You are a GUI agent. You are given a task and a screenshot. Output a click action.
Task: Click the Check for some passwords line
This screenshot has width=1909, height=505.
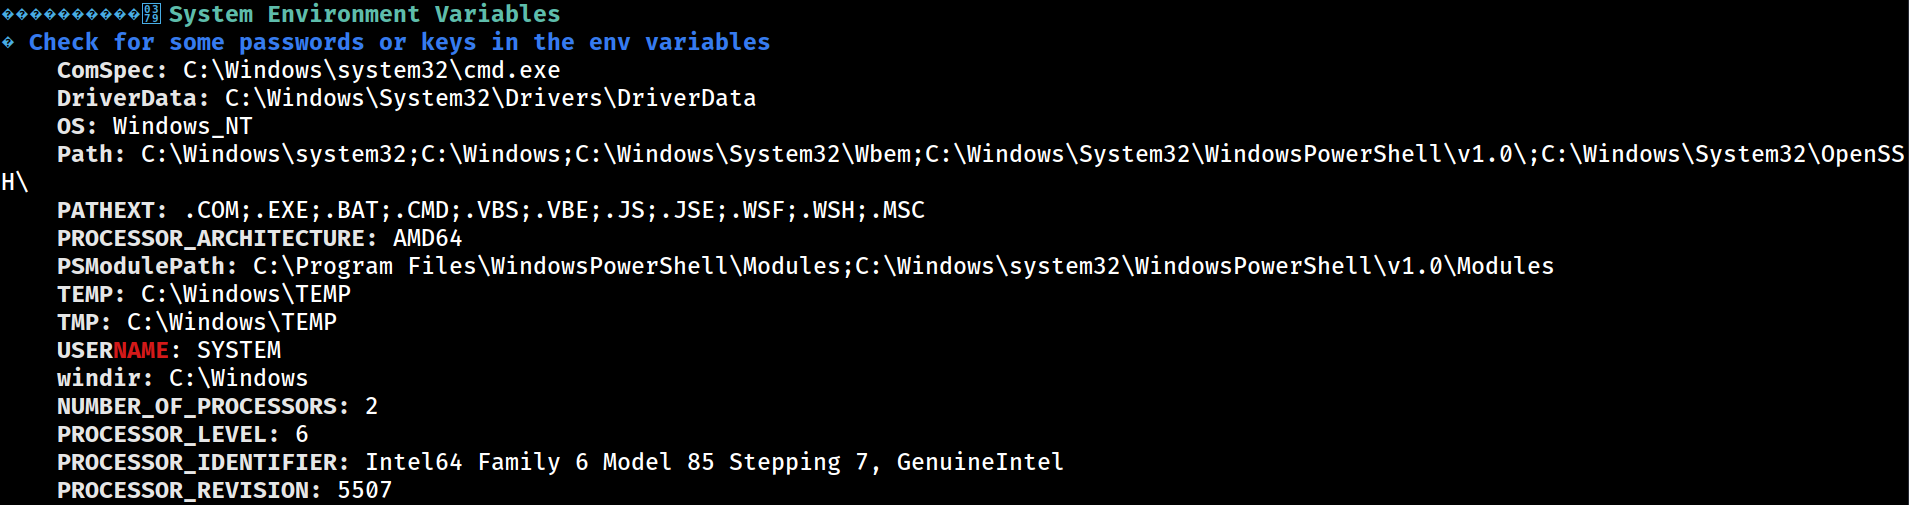[x=399, y=42]
